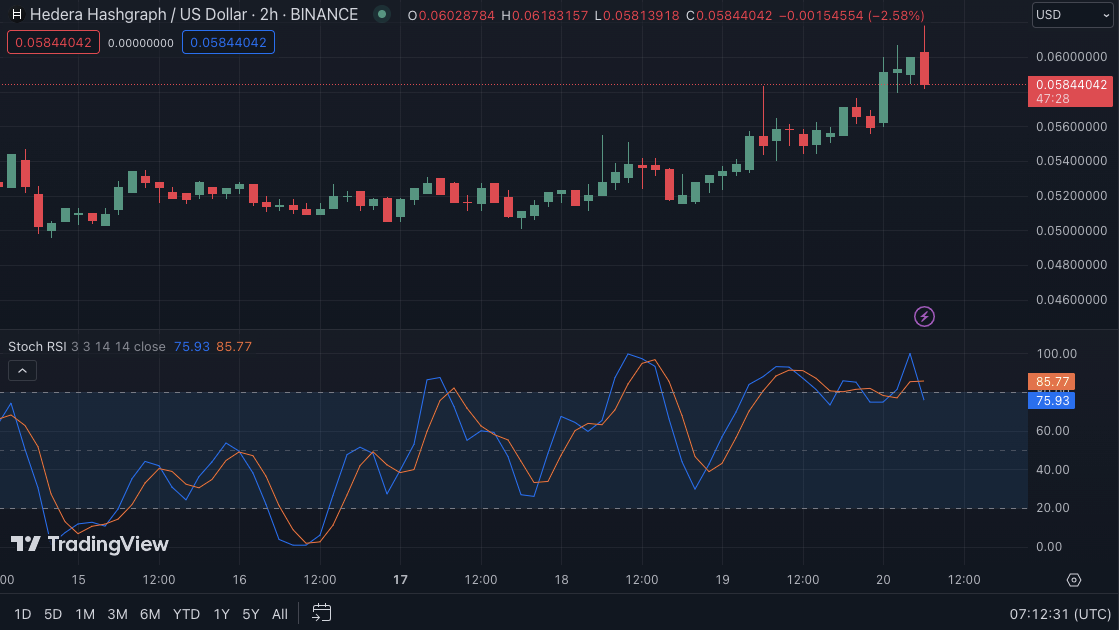Click the 60.00 Stoch RSI scale label

tap(1053, 431)
